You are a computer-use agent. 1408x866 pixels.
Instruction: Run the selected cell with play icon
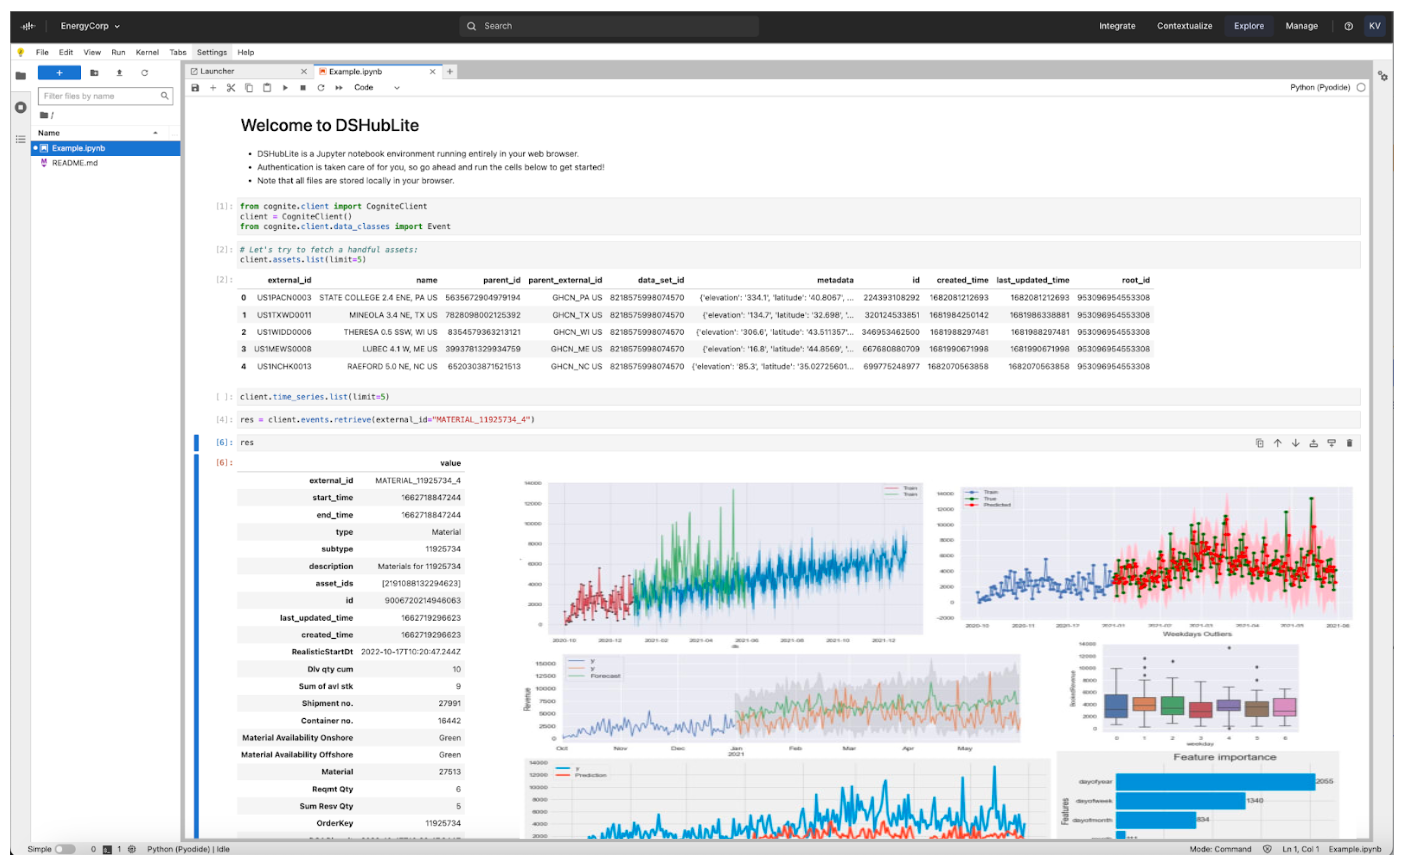click(285, 88)
